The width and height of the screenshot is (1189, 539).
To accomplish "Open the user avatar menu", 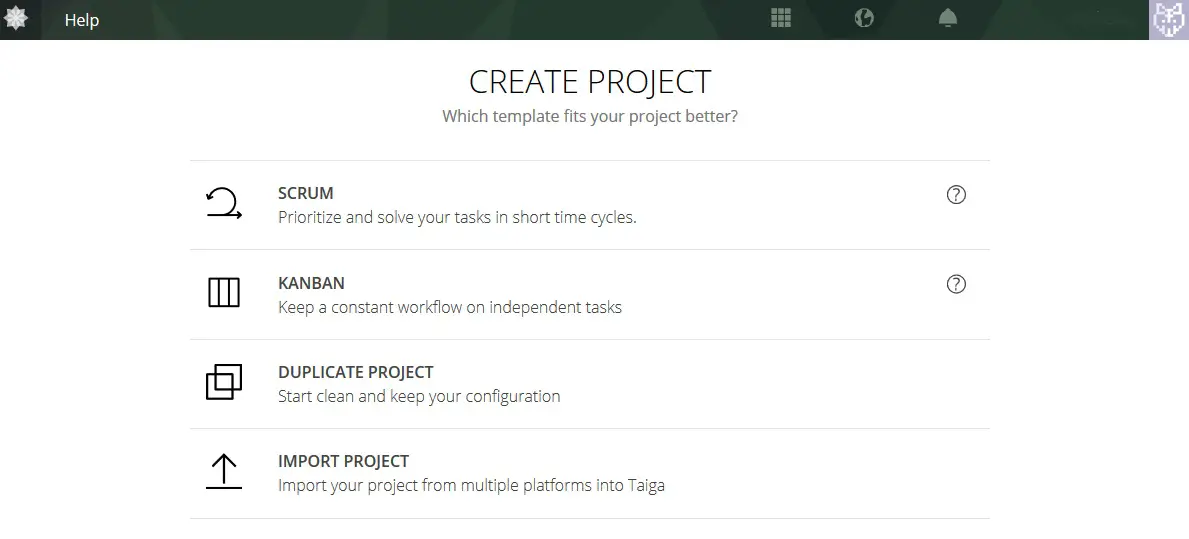I will click(x=1169, y=19).
